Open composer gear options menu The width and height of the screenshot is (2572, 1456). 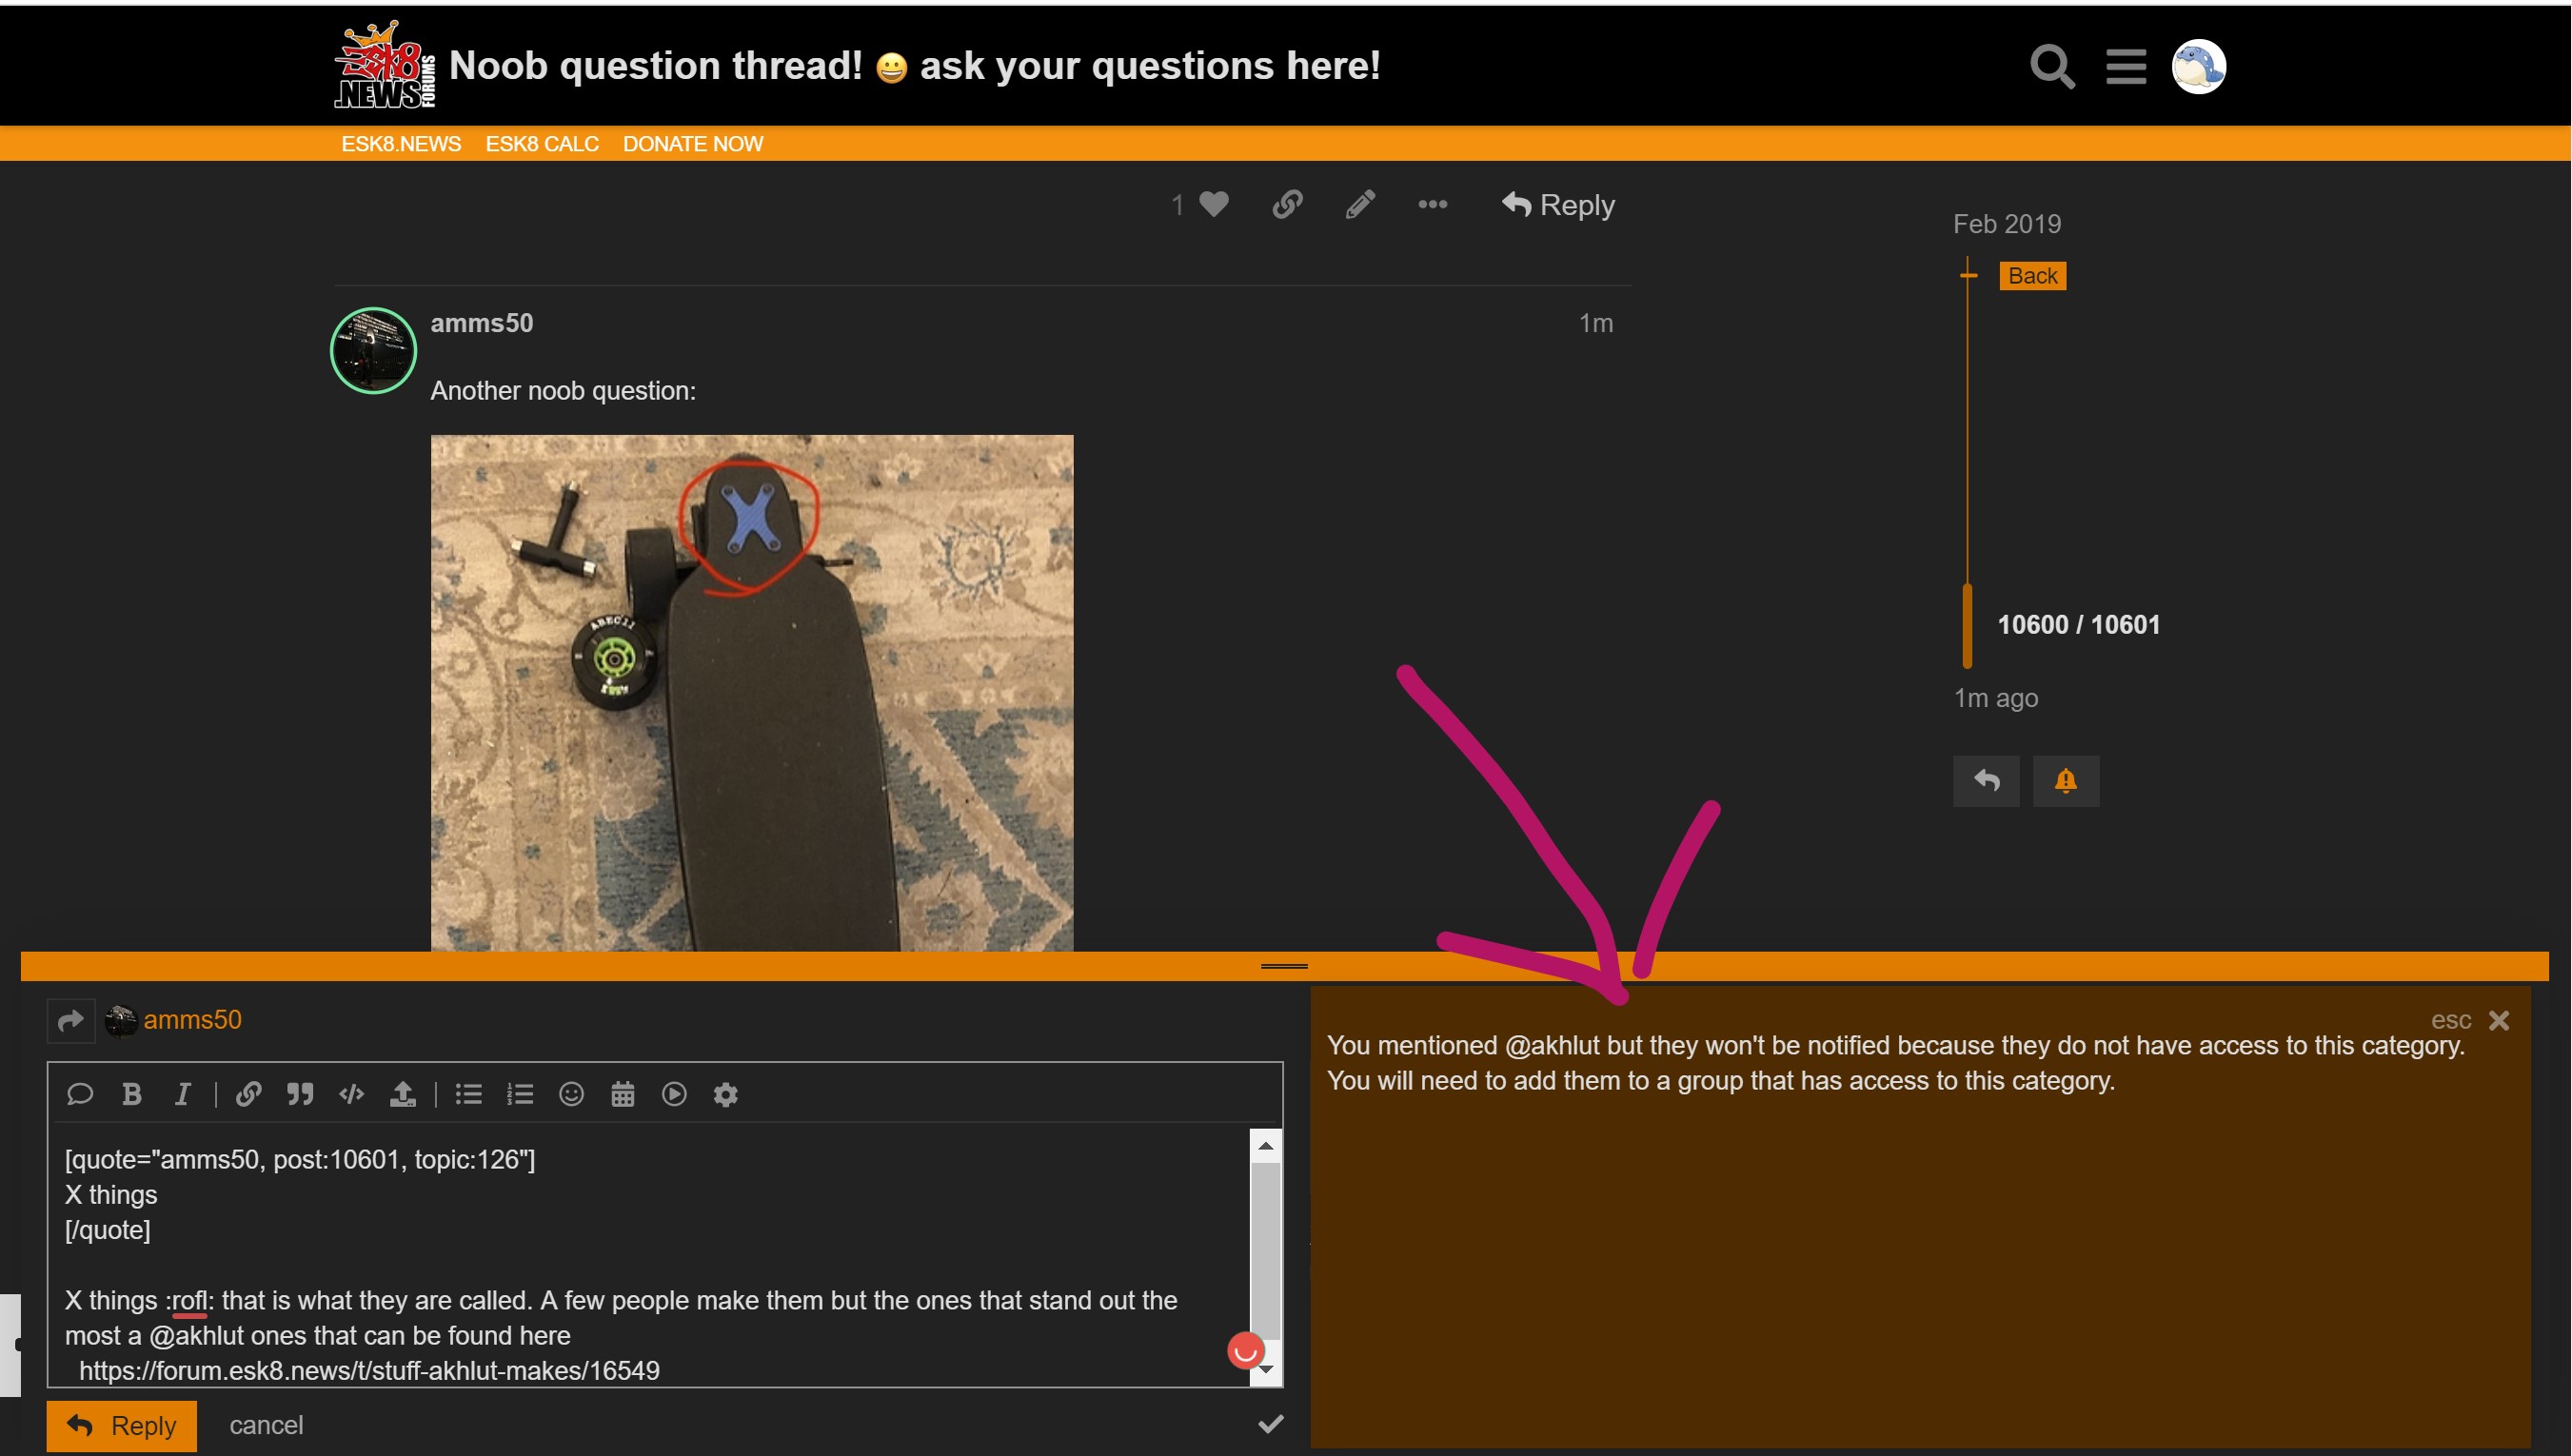coord(725,1094)
